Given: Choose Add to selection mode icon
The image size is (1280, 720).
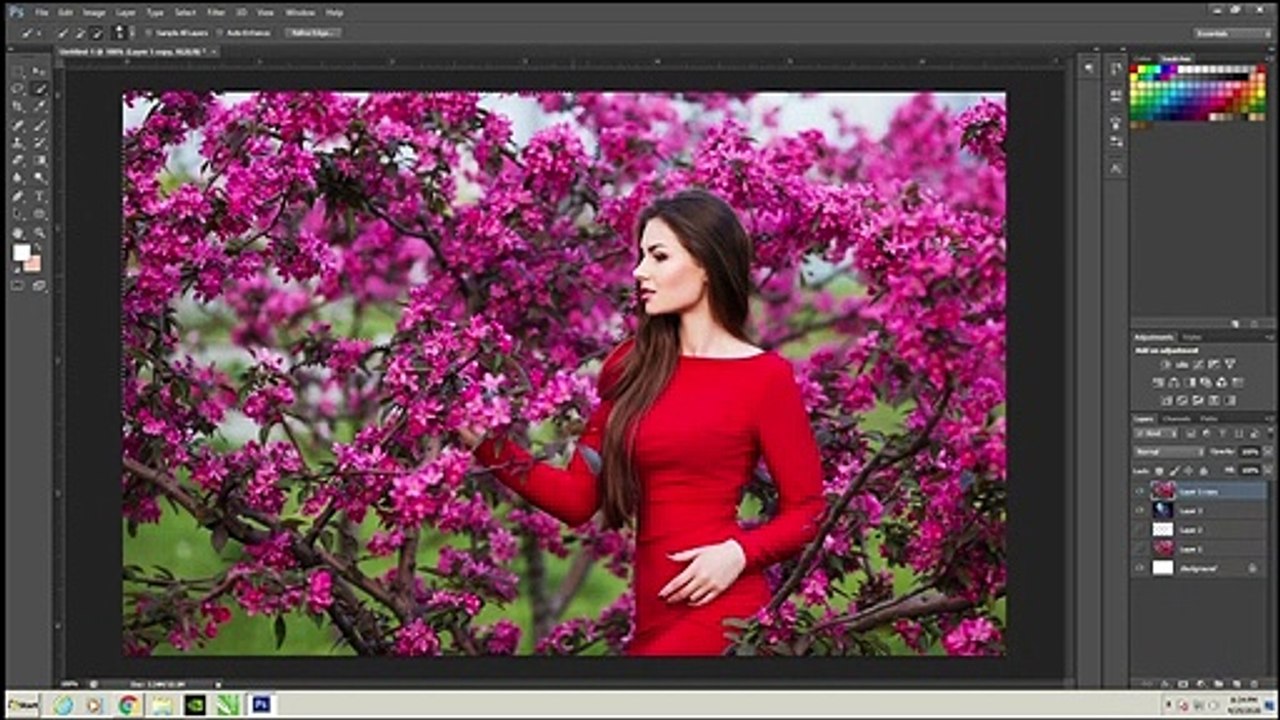Looking at the screenshot, I should [x=80, y=32].
